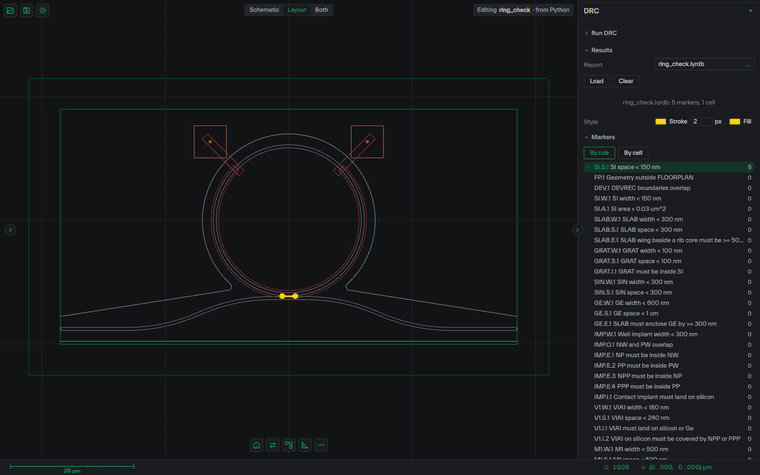Viewport: 760px width, 475px height.
Task: Open the DRC panel dropdown arrow
Action: (x=750, y=11)
